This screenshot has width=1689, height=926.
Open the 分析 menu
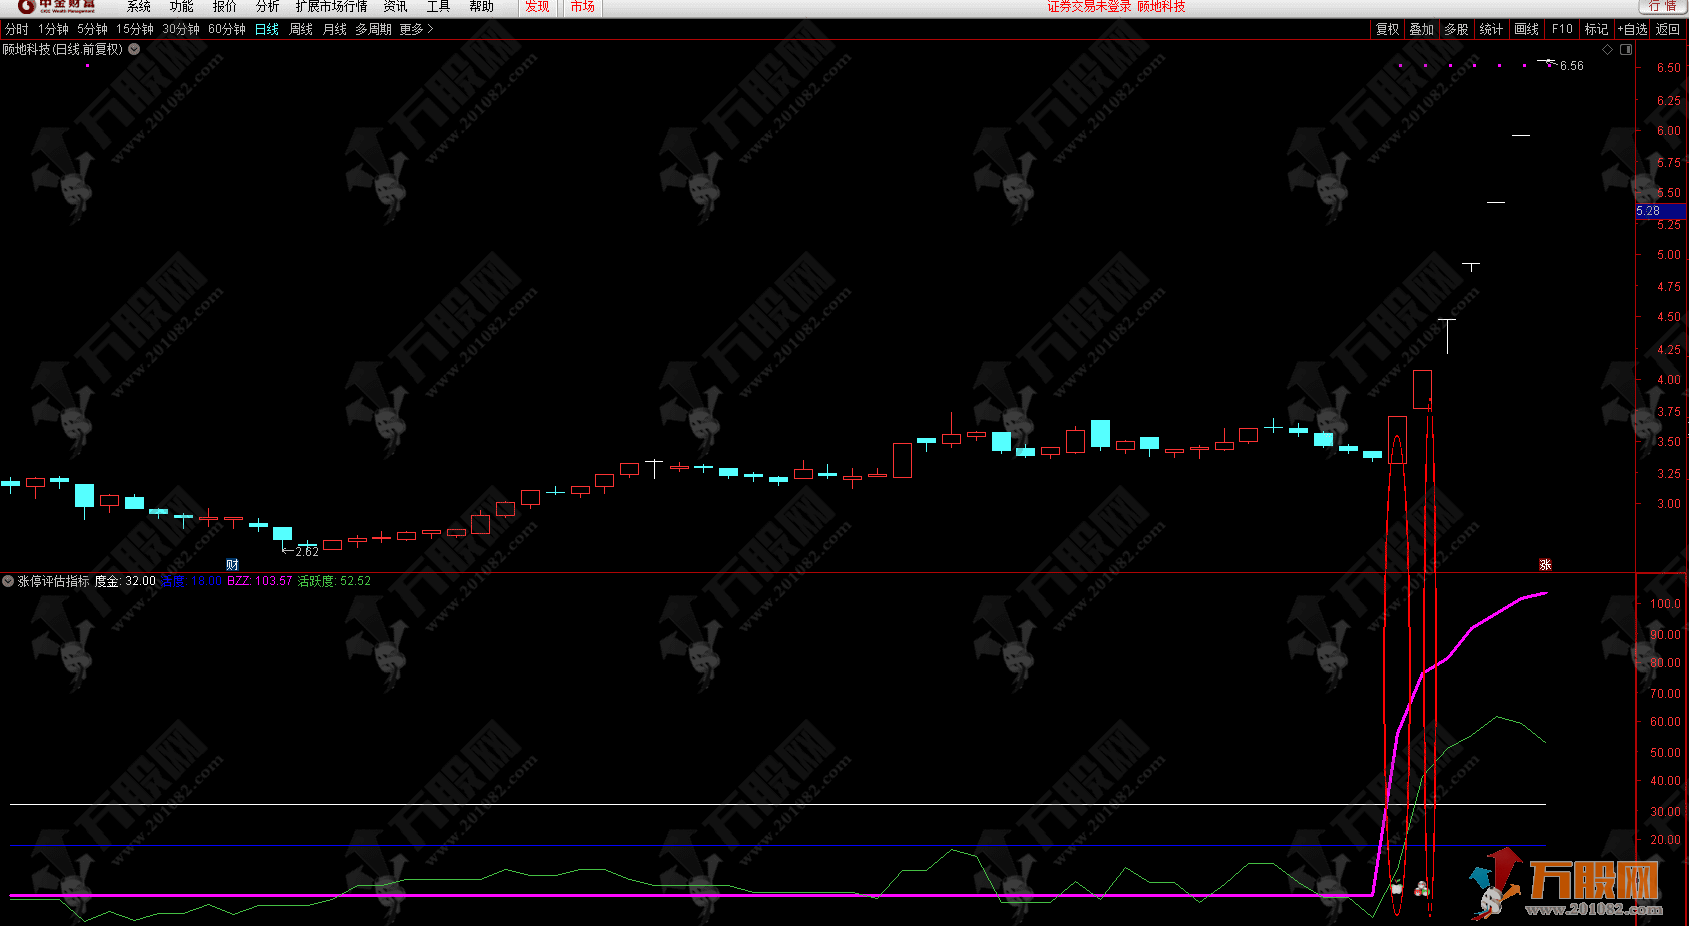267,7
